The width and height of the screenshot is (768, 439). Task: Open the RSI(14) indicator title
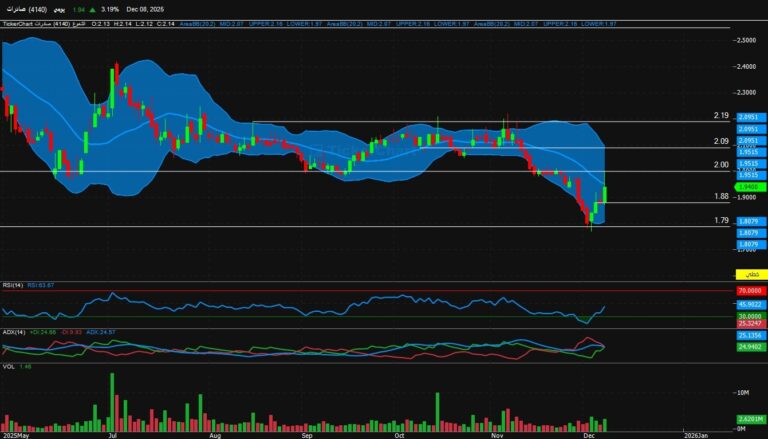pyautogui.click(x=14, y=285)
